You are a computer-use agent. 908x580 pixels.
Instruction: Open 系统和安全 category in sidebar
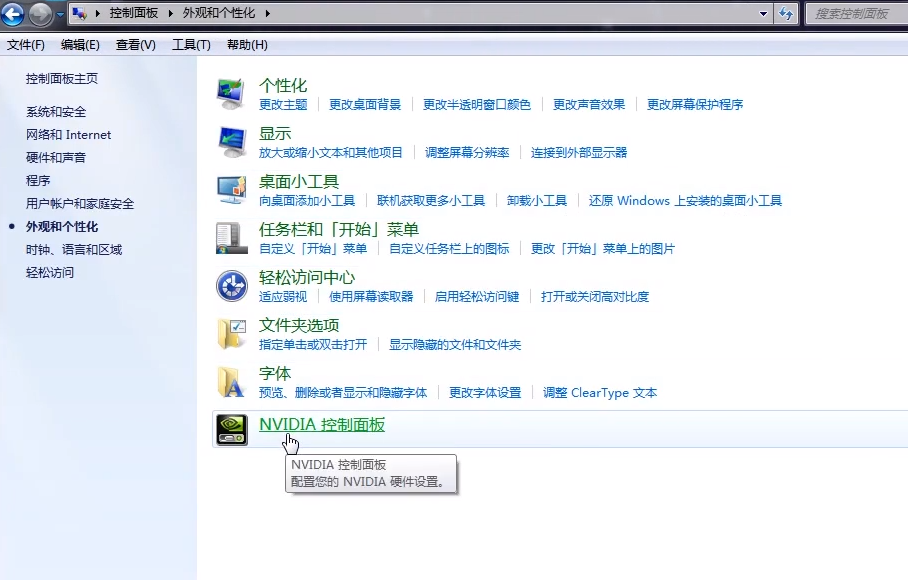pos(56,112)
